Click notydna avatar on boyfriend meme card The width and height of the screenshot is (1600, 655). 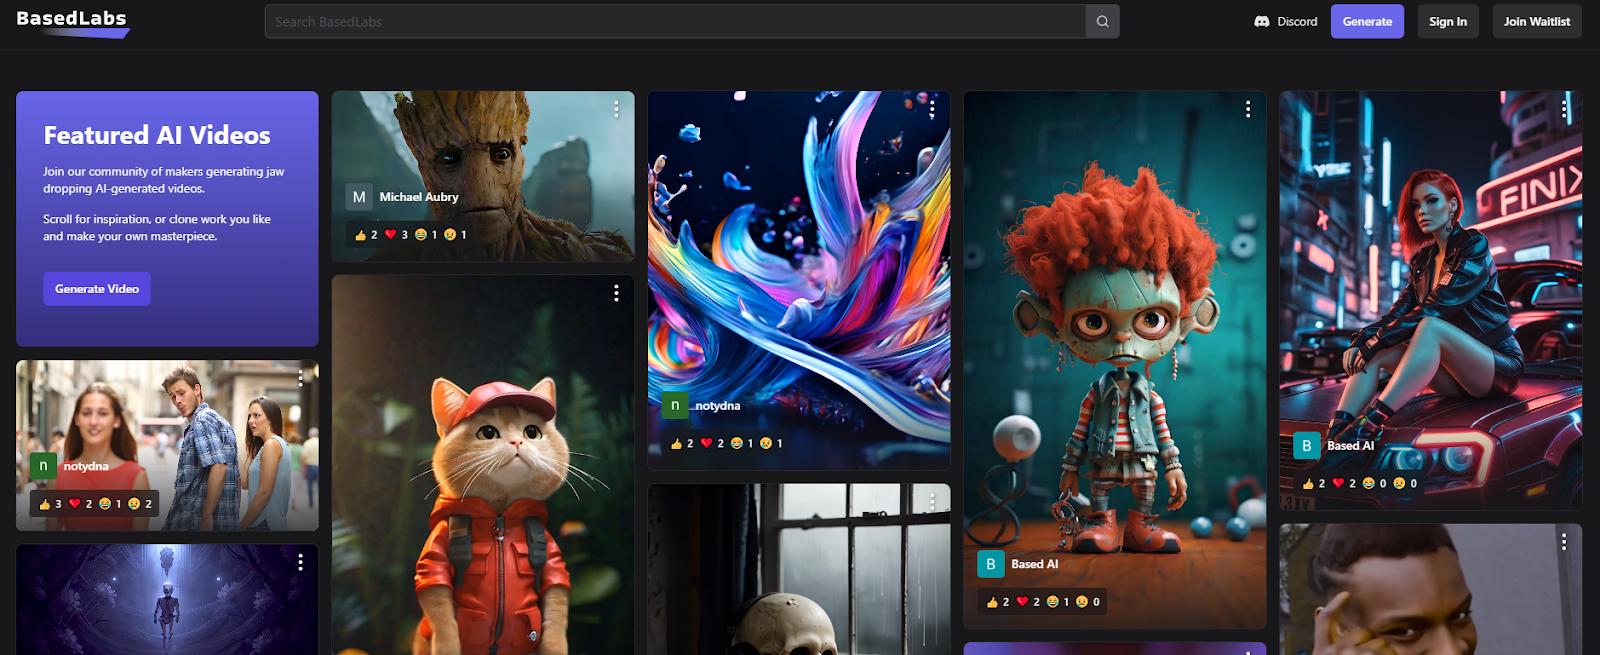coord(43,466)
